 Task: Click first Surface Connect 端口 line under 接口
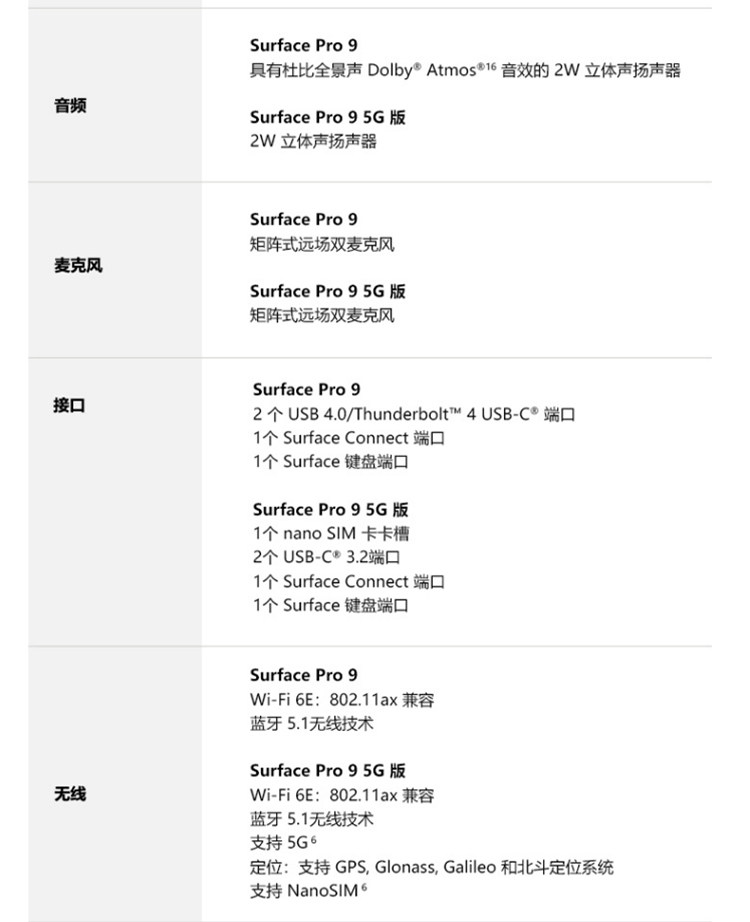click(x=348, y=438)
